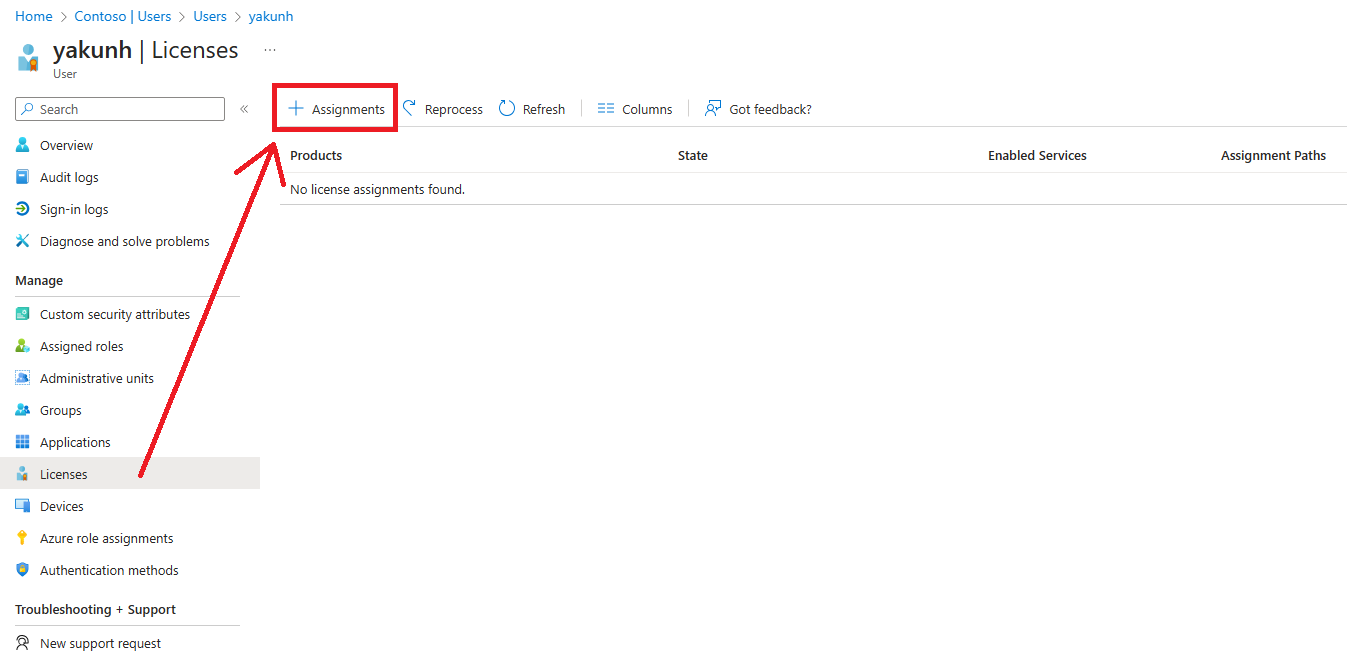Image resolution: width=1347 pixels, height=672 pixels.
Task: Click the yakunh | Licenses page title
Action: coord(145,50)
